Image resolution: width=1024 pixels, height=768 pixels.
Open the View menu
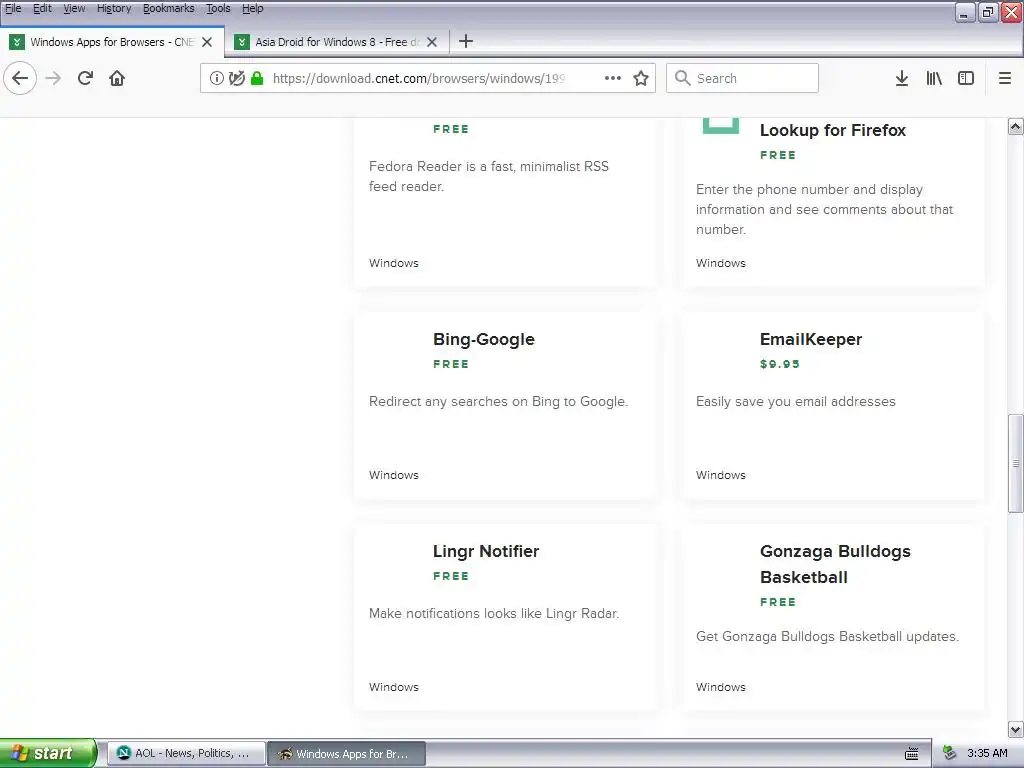tap(74, 8)
